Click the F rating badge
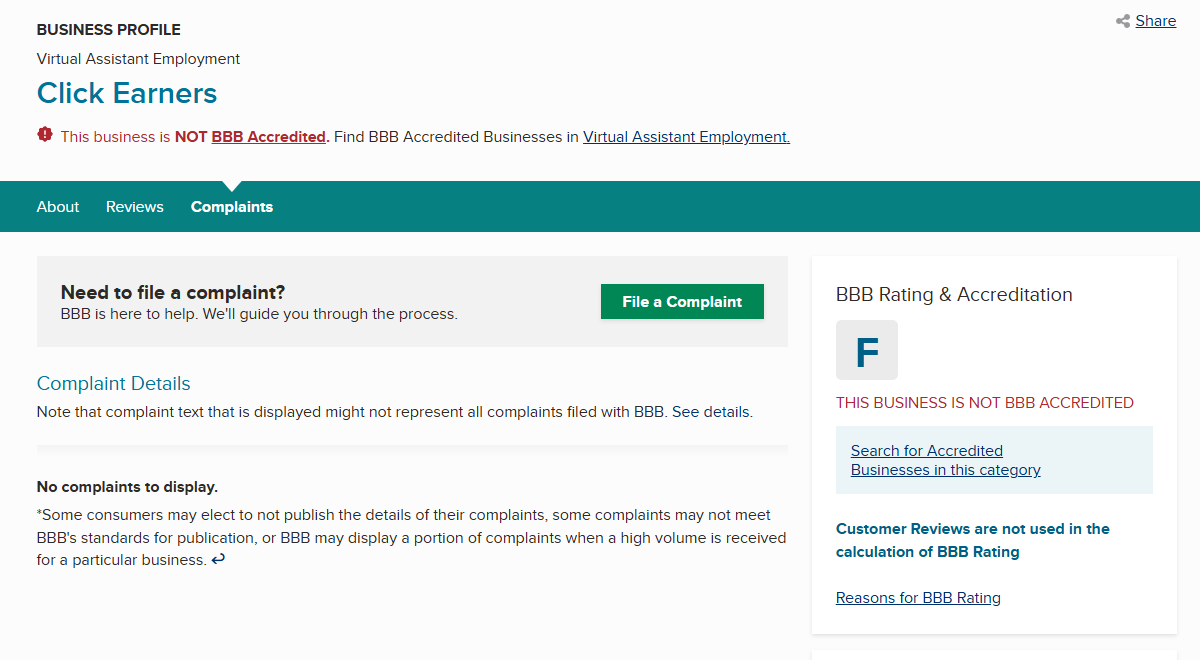Viewport: 1200px width, 660px height. click(x=867, y=350)
